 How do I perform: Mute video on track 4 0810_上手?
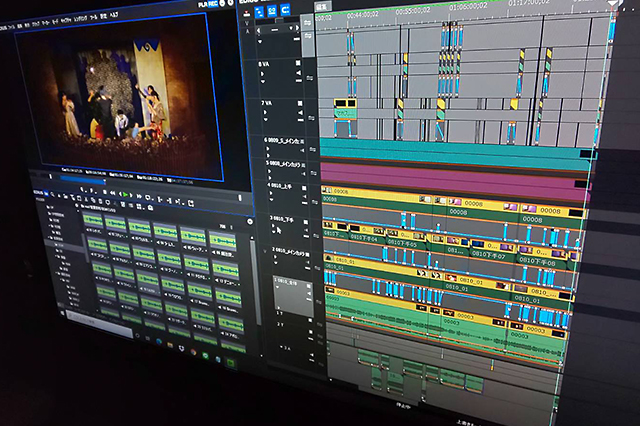click(x=304, y=188)
